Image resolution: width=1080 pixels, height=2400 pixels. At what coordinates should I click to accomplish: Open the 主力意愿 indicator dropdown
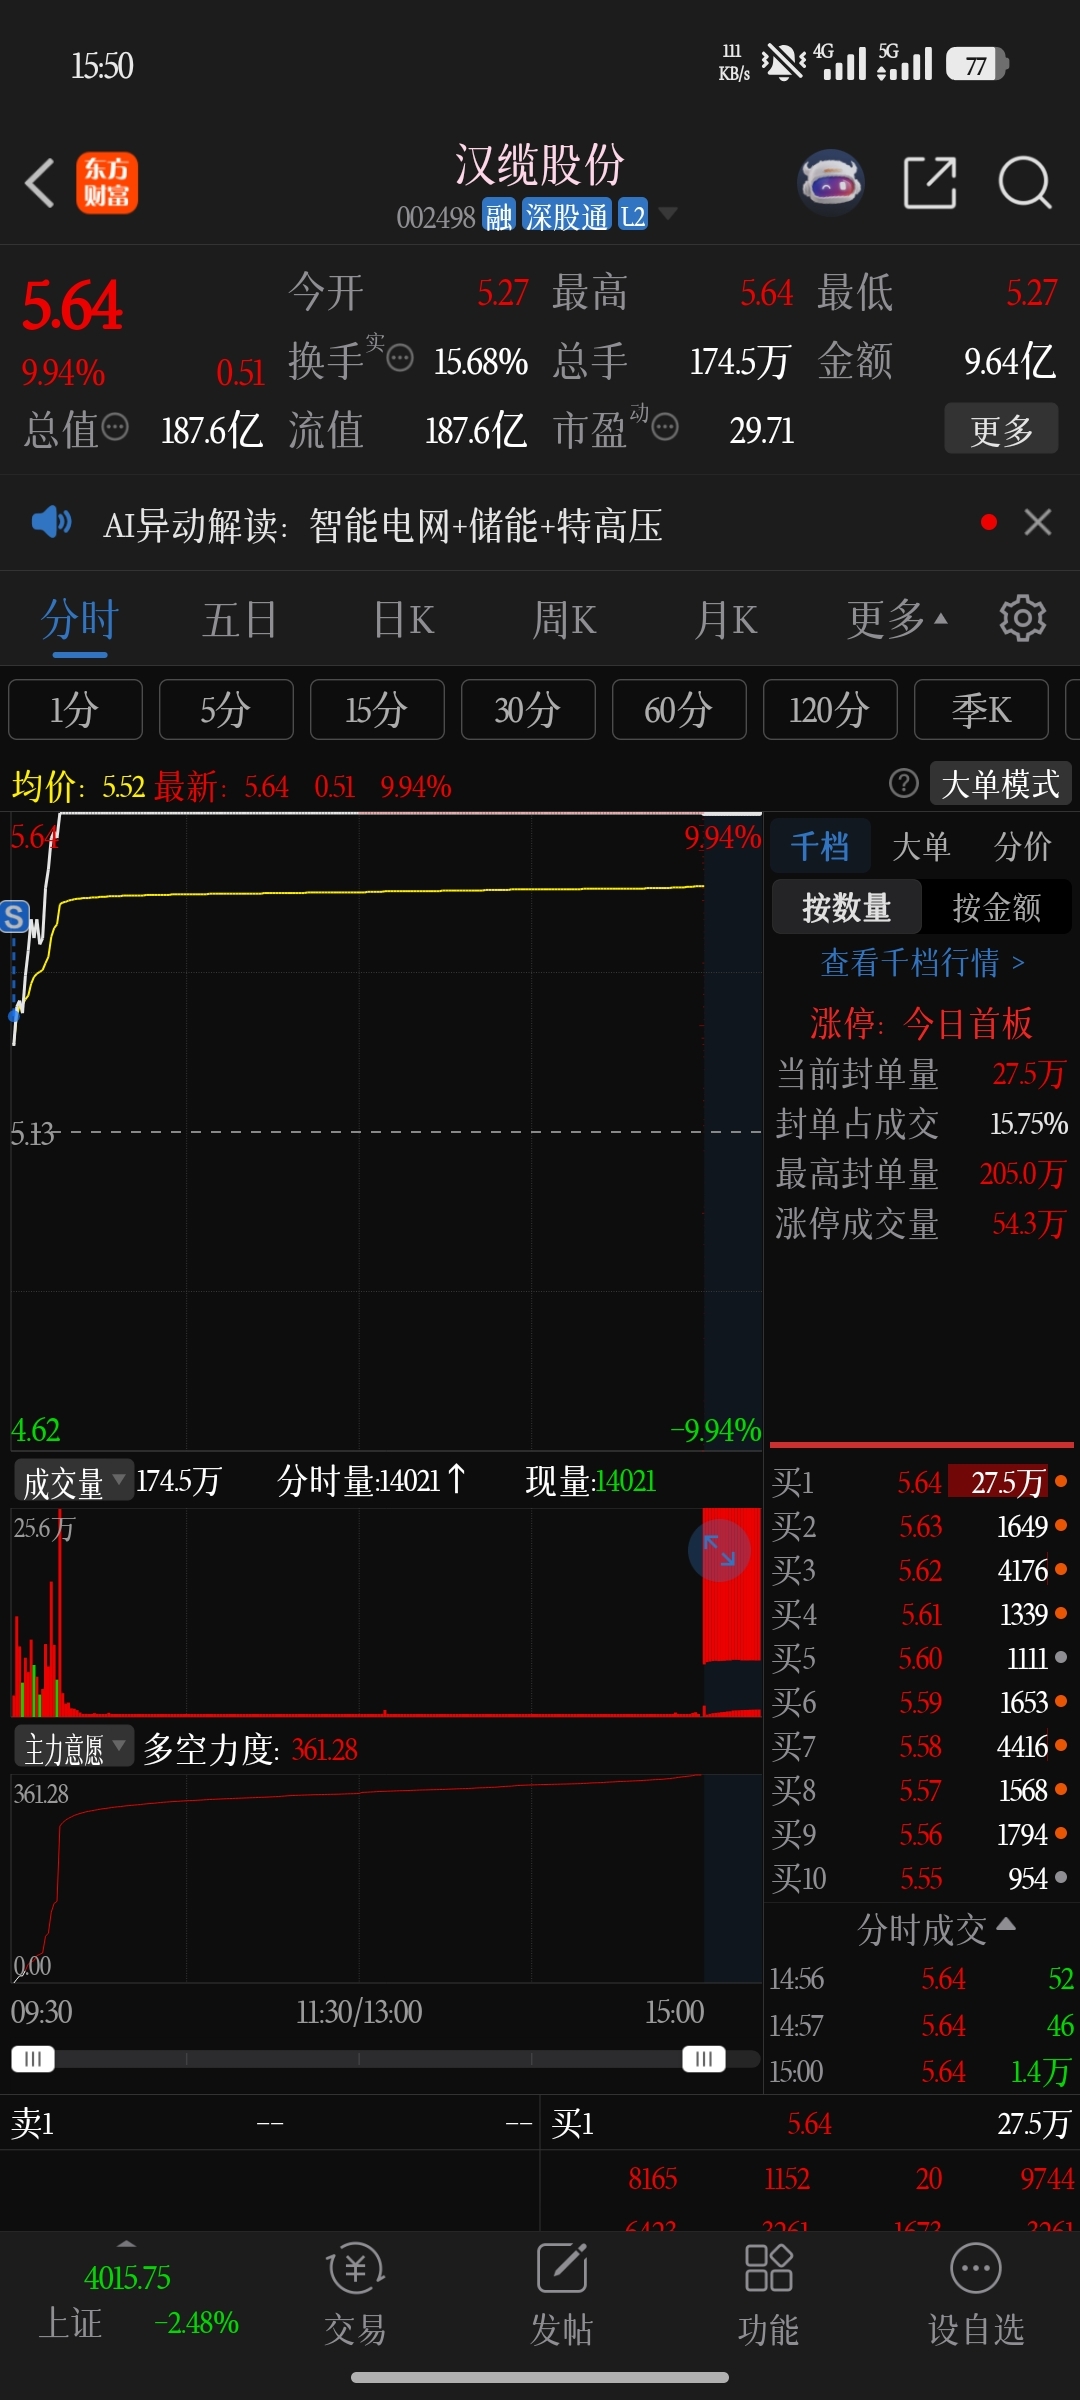(x=73, y=1747)
